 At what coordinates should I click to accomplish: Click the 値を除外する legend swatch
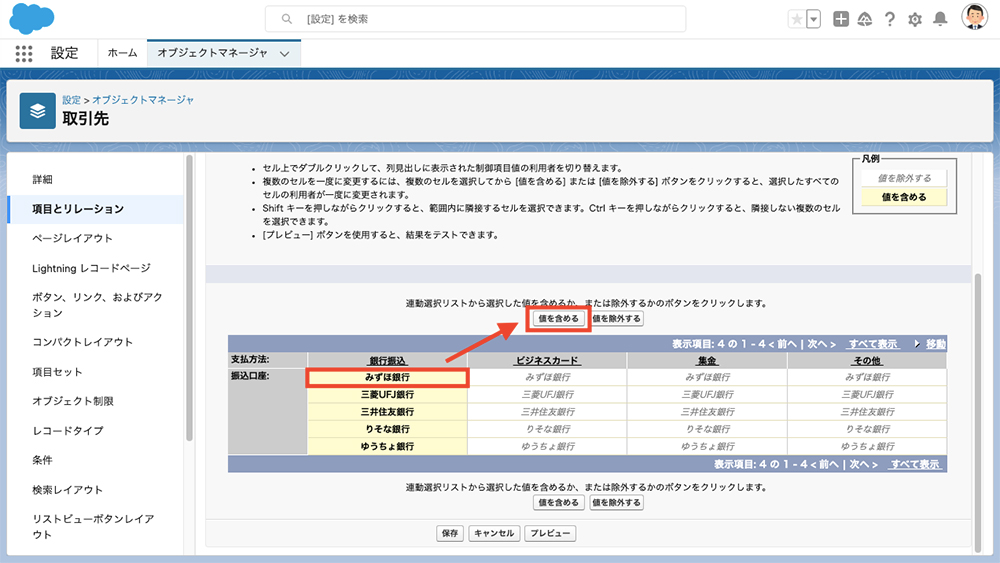[904, 178]
